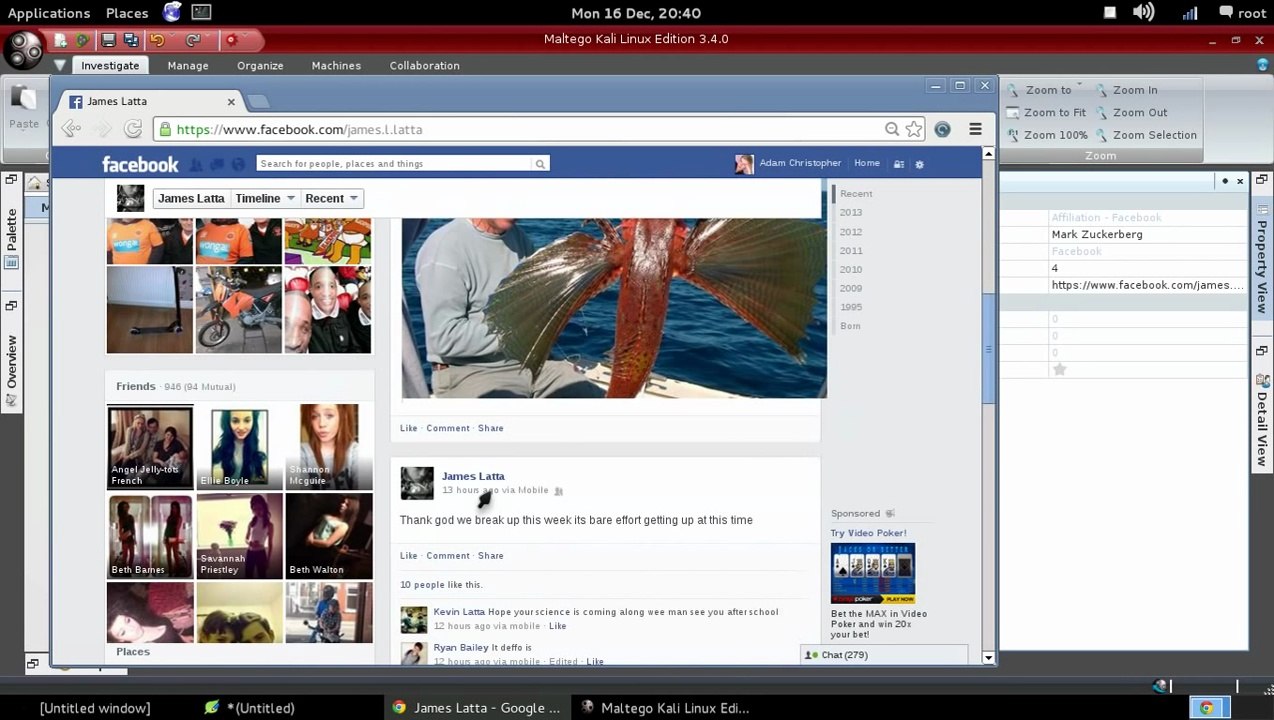
Task: Bookmark the page with the star icon
Action: pos(914,129)
